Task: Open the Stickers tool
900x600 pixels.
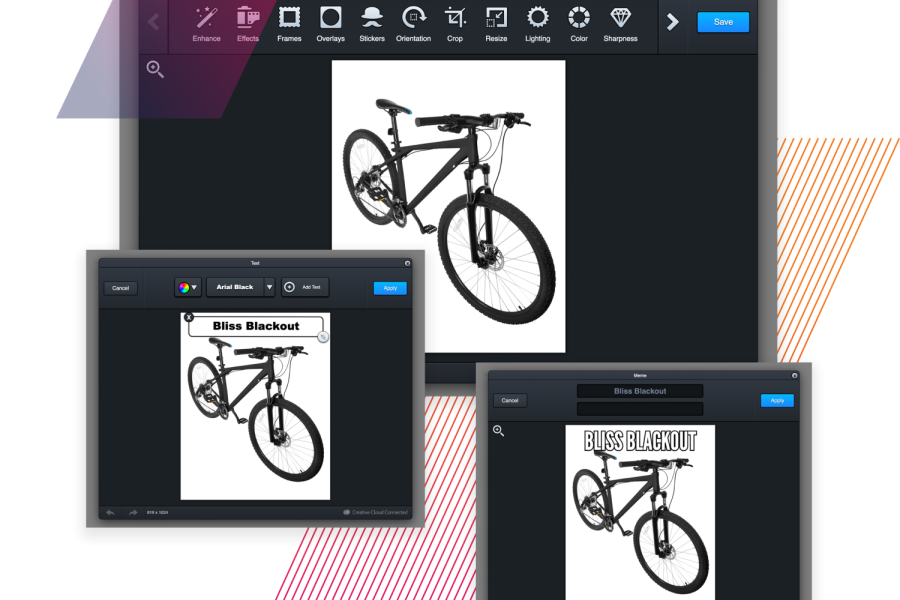Action: [x=371, y=24]
